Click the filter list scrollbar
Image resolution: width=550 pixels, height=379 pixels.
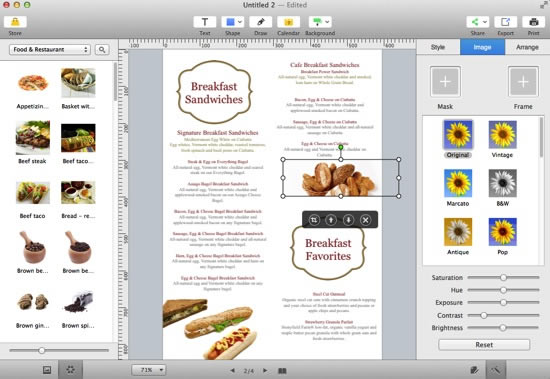[541, 137]
